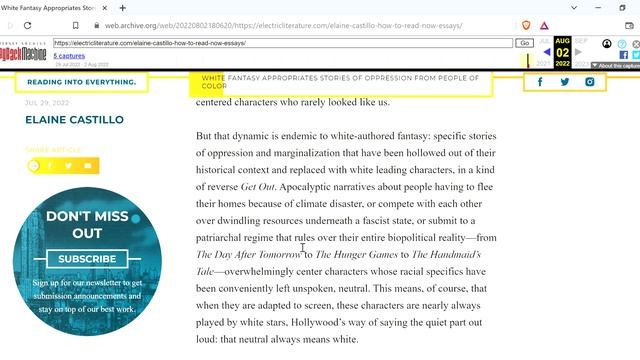Screen dimensions: 640x360
Task: Share capture on Twitter from Wayback toolbar
Action: [636, 55]
